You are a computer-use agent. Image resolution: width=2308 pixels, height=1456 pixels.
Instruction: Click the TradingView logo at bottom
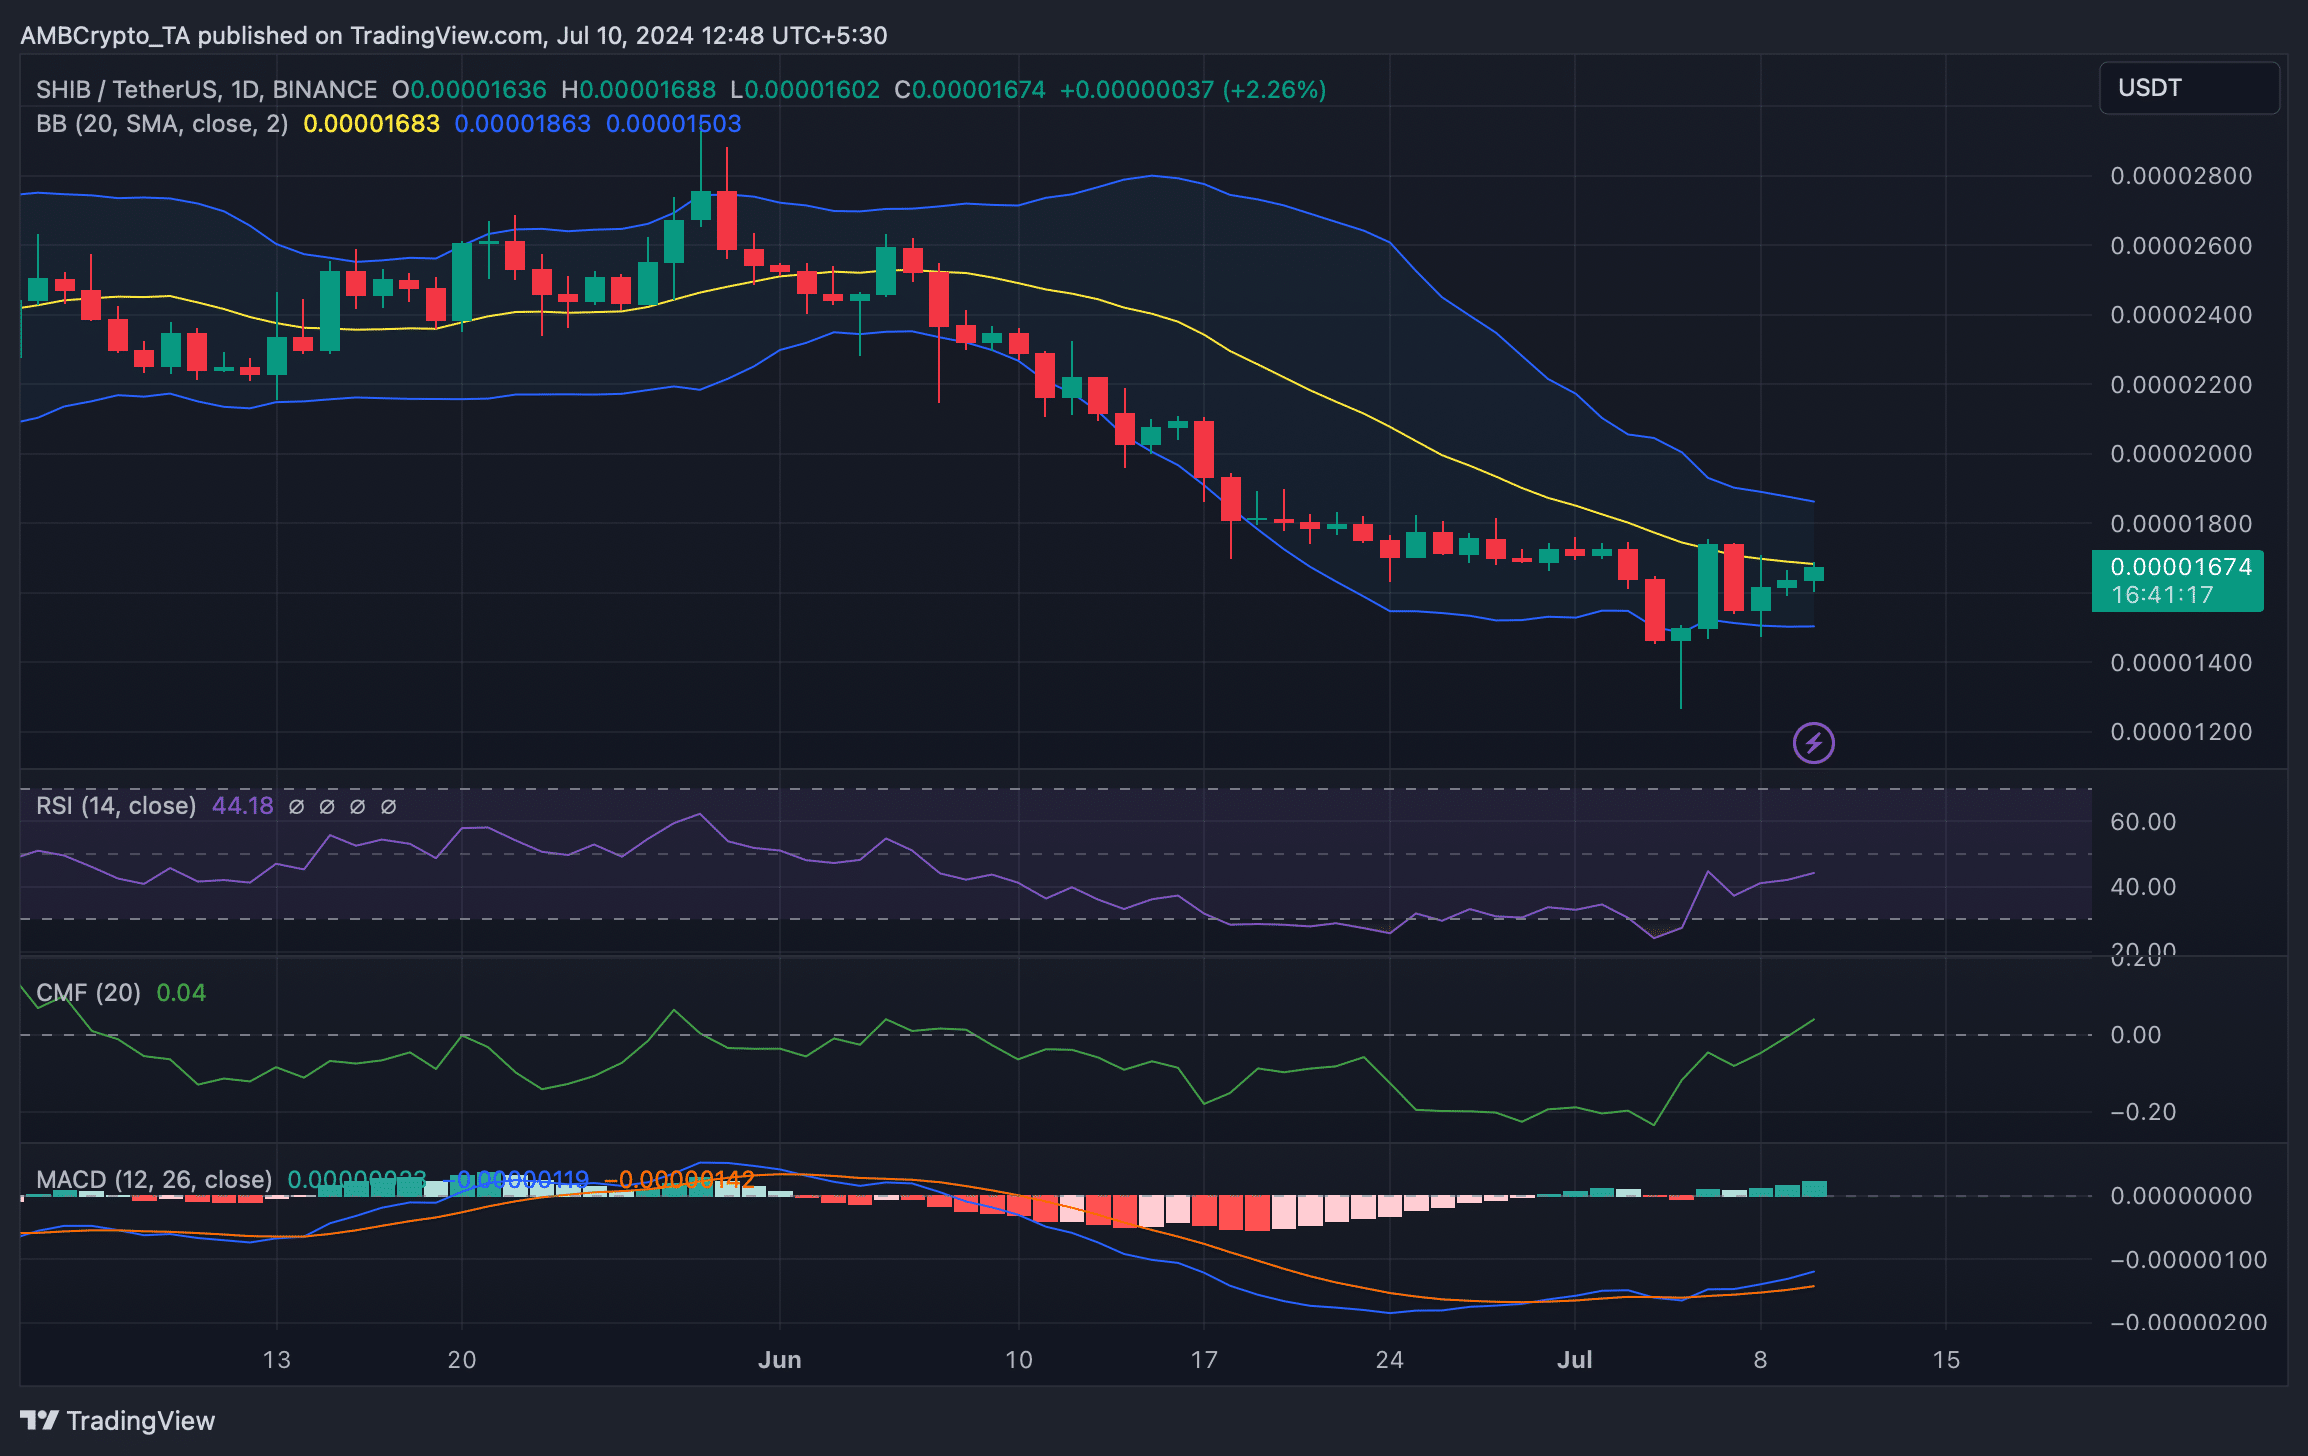[x=118, y=1420]
